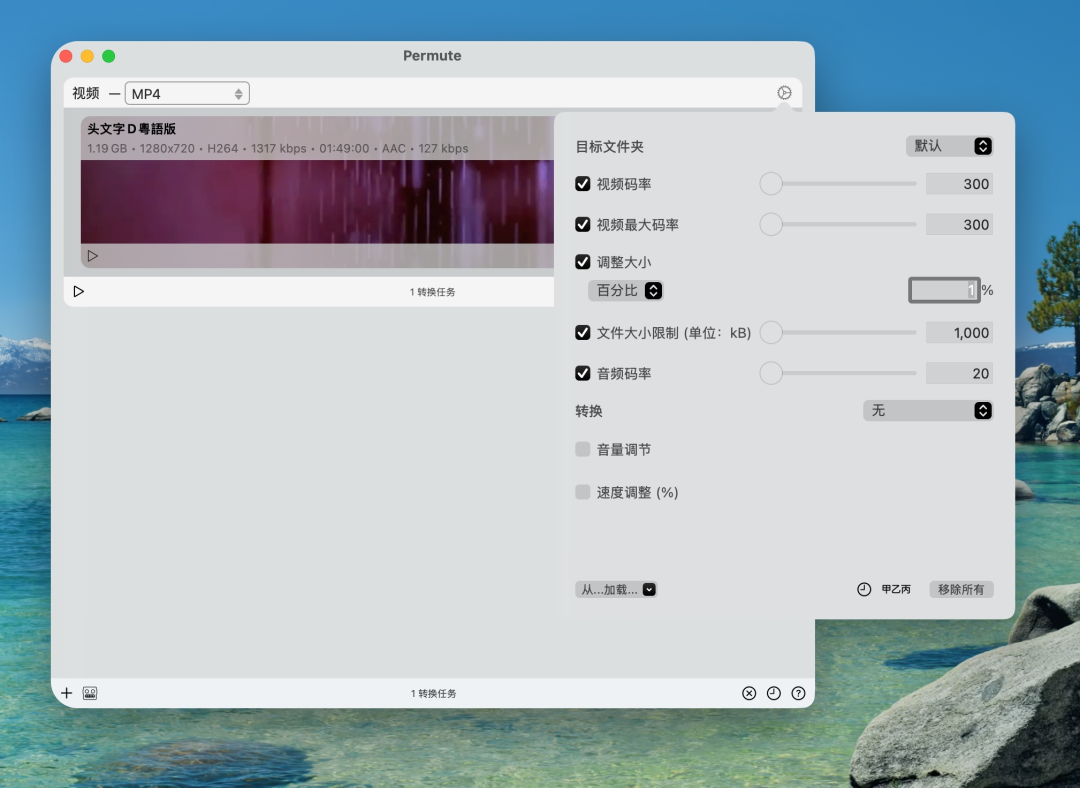Open the MP4 format dropdown

[187, 92]
